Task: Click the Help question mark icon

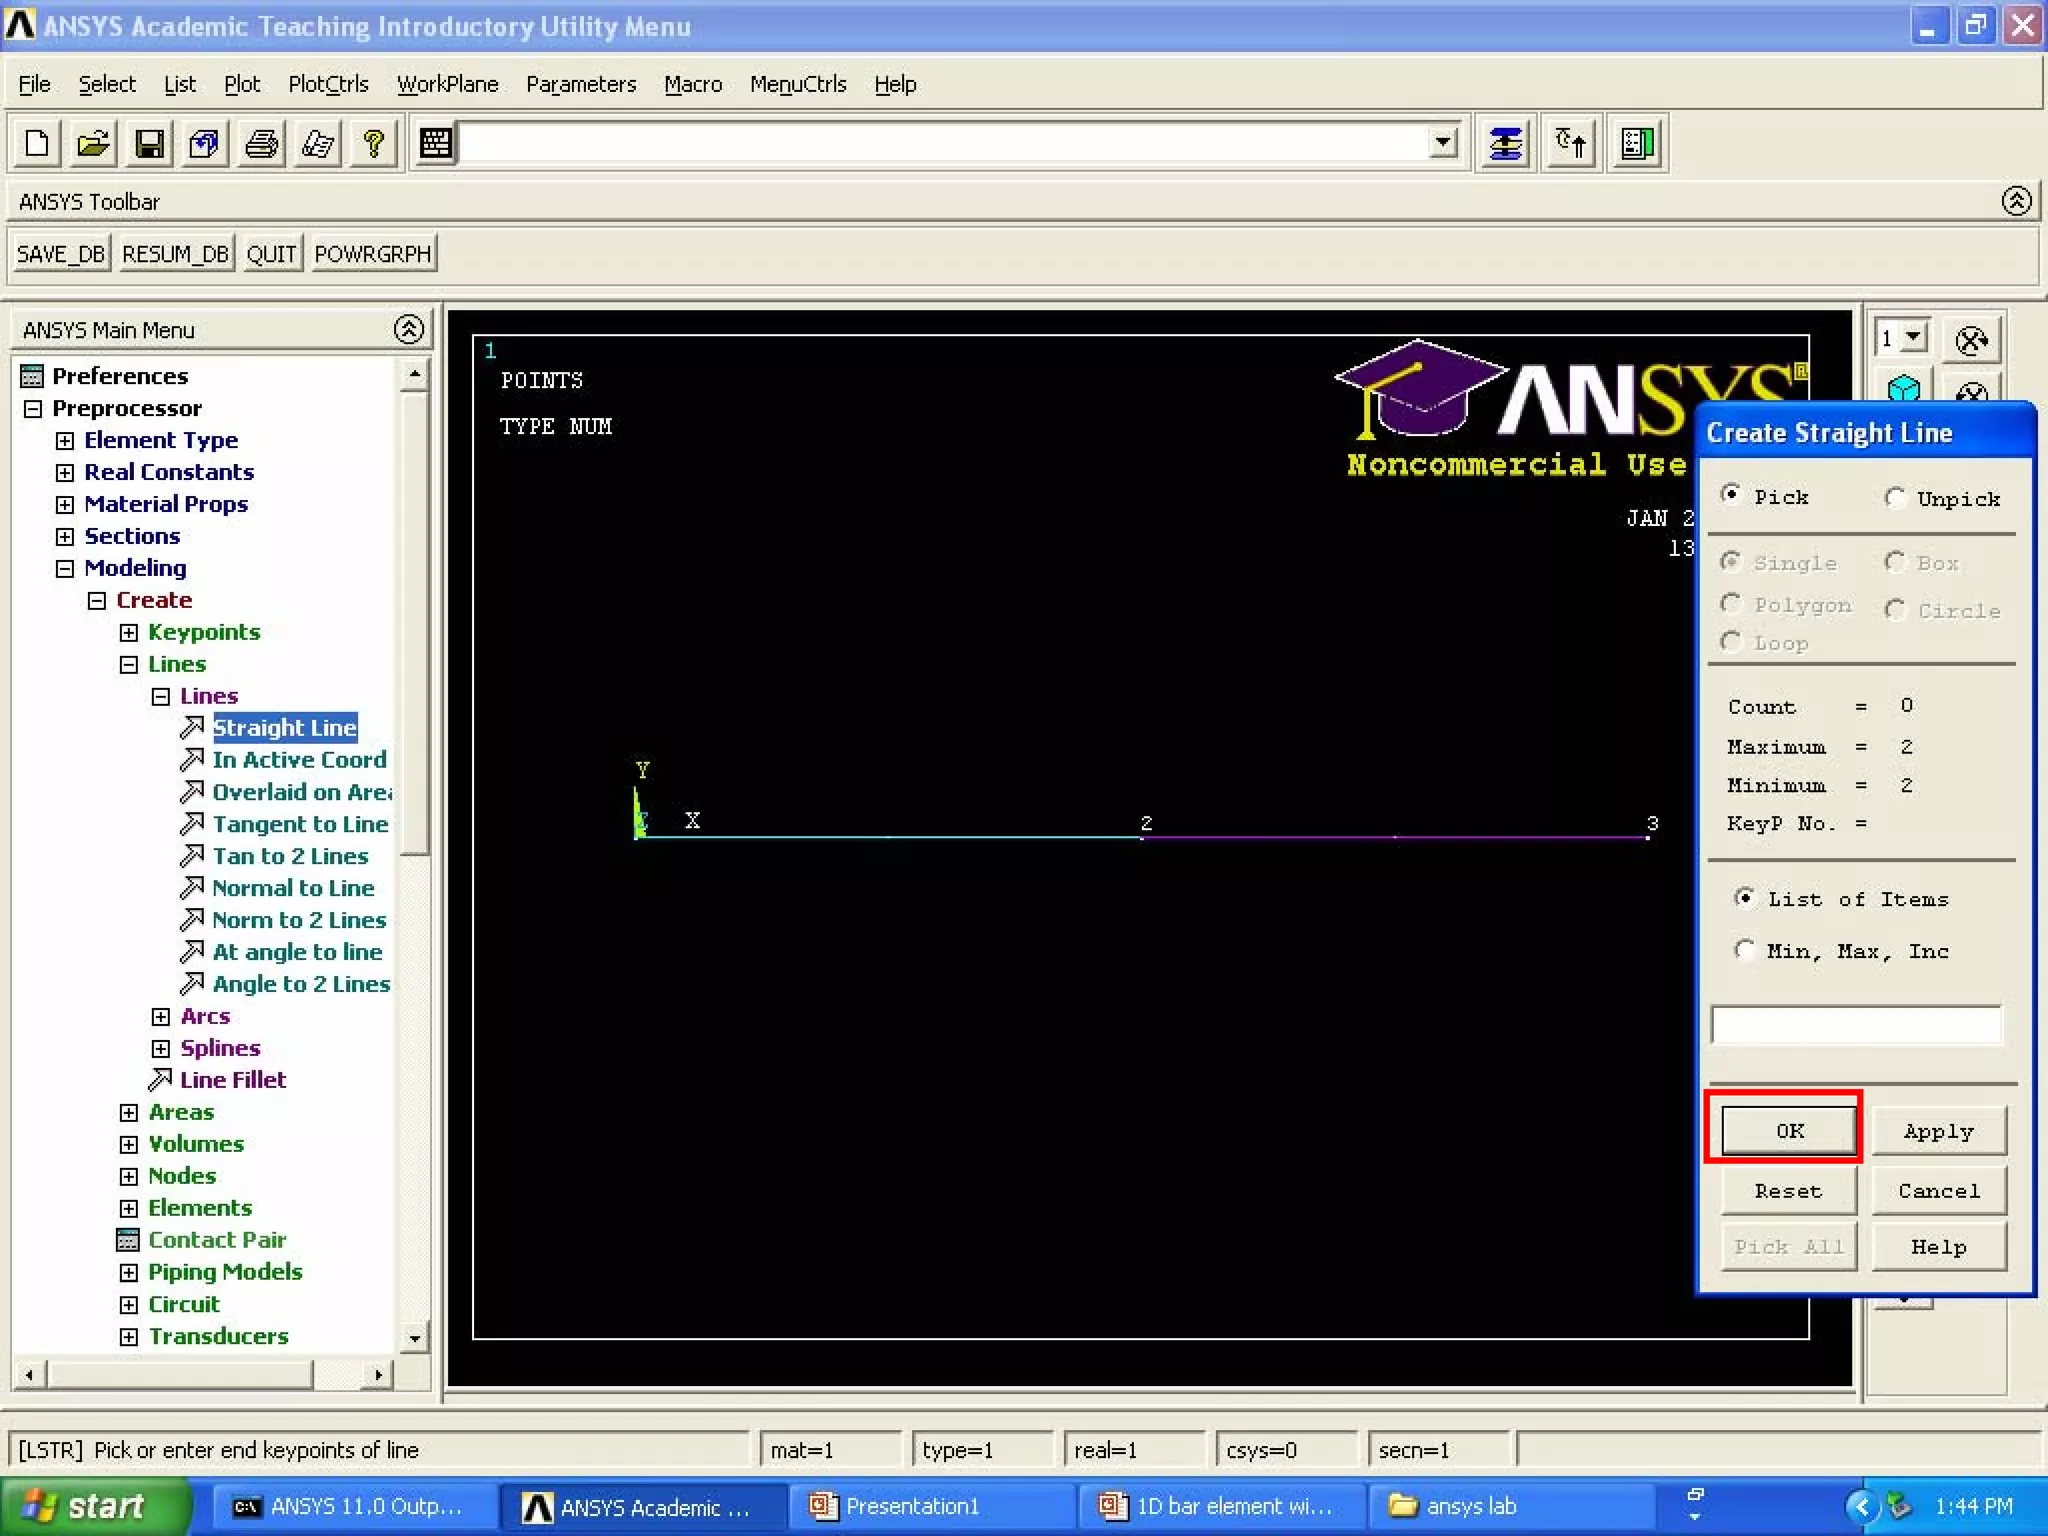Action: [x=374, y=144]
